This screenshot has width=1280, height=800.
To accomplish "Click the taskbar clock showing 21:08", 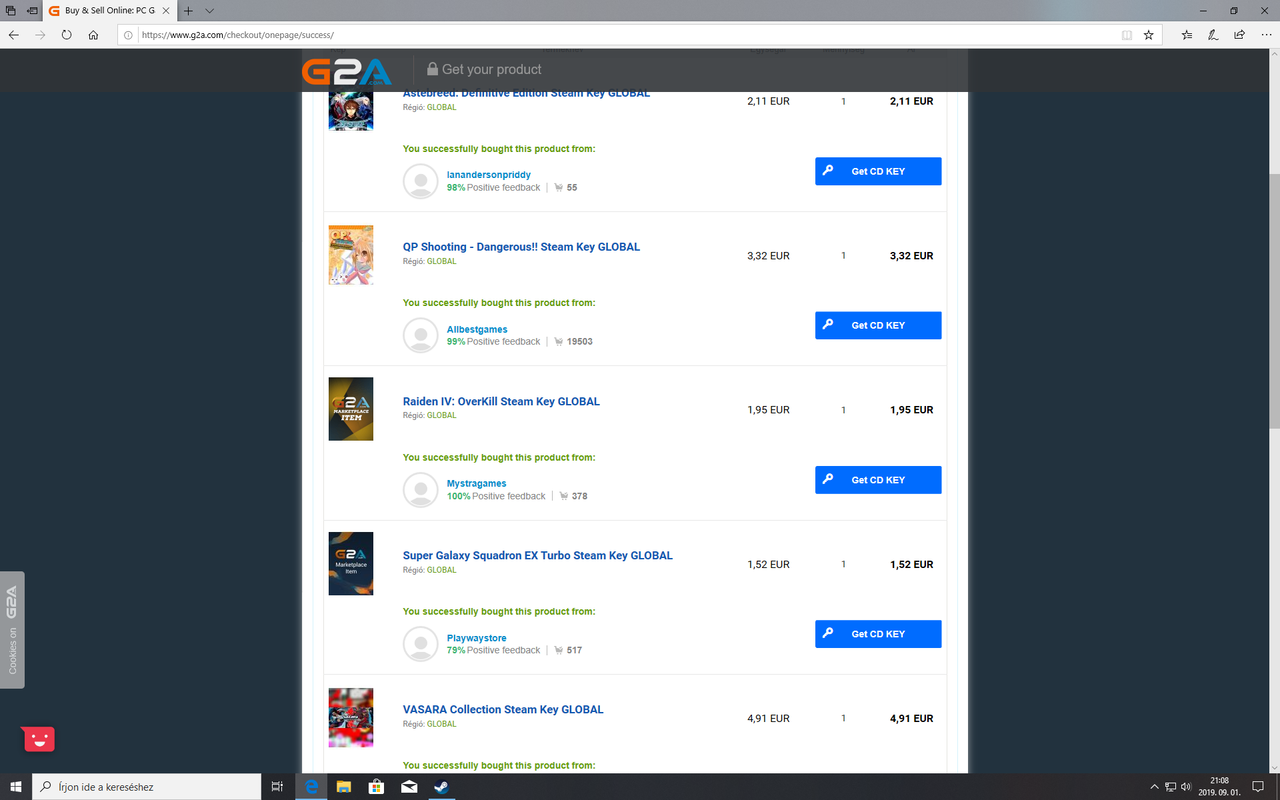I will [x=1219, y=787].
